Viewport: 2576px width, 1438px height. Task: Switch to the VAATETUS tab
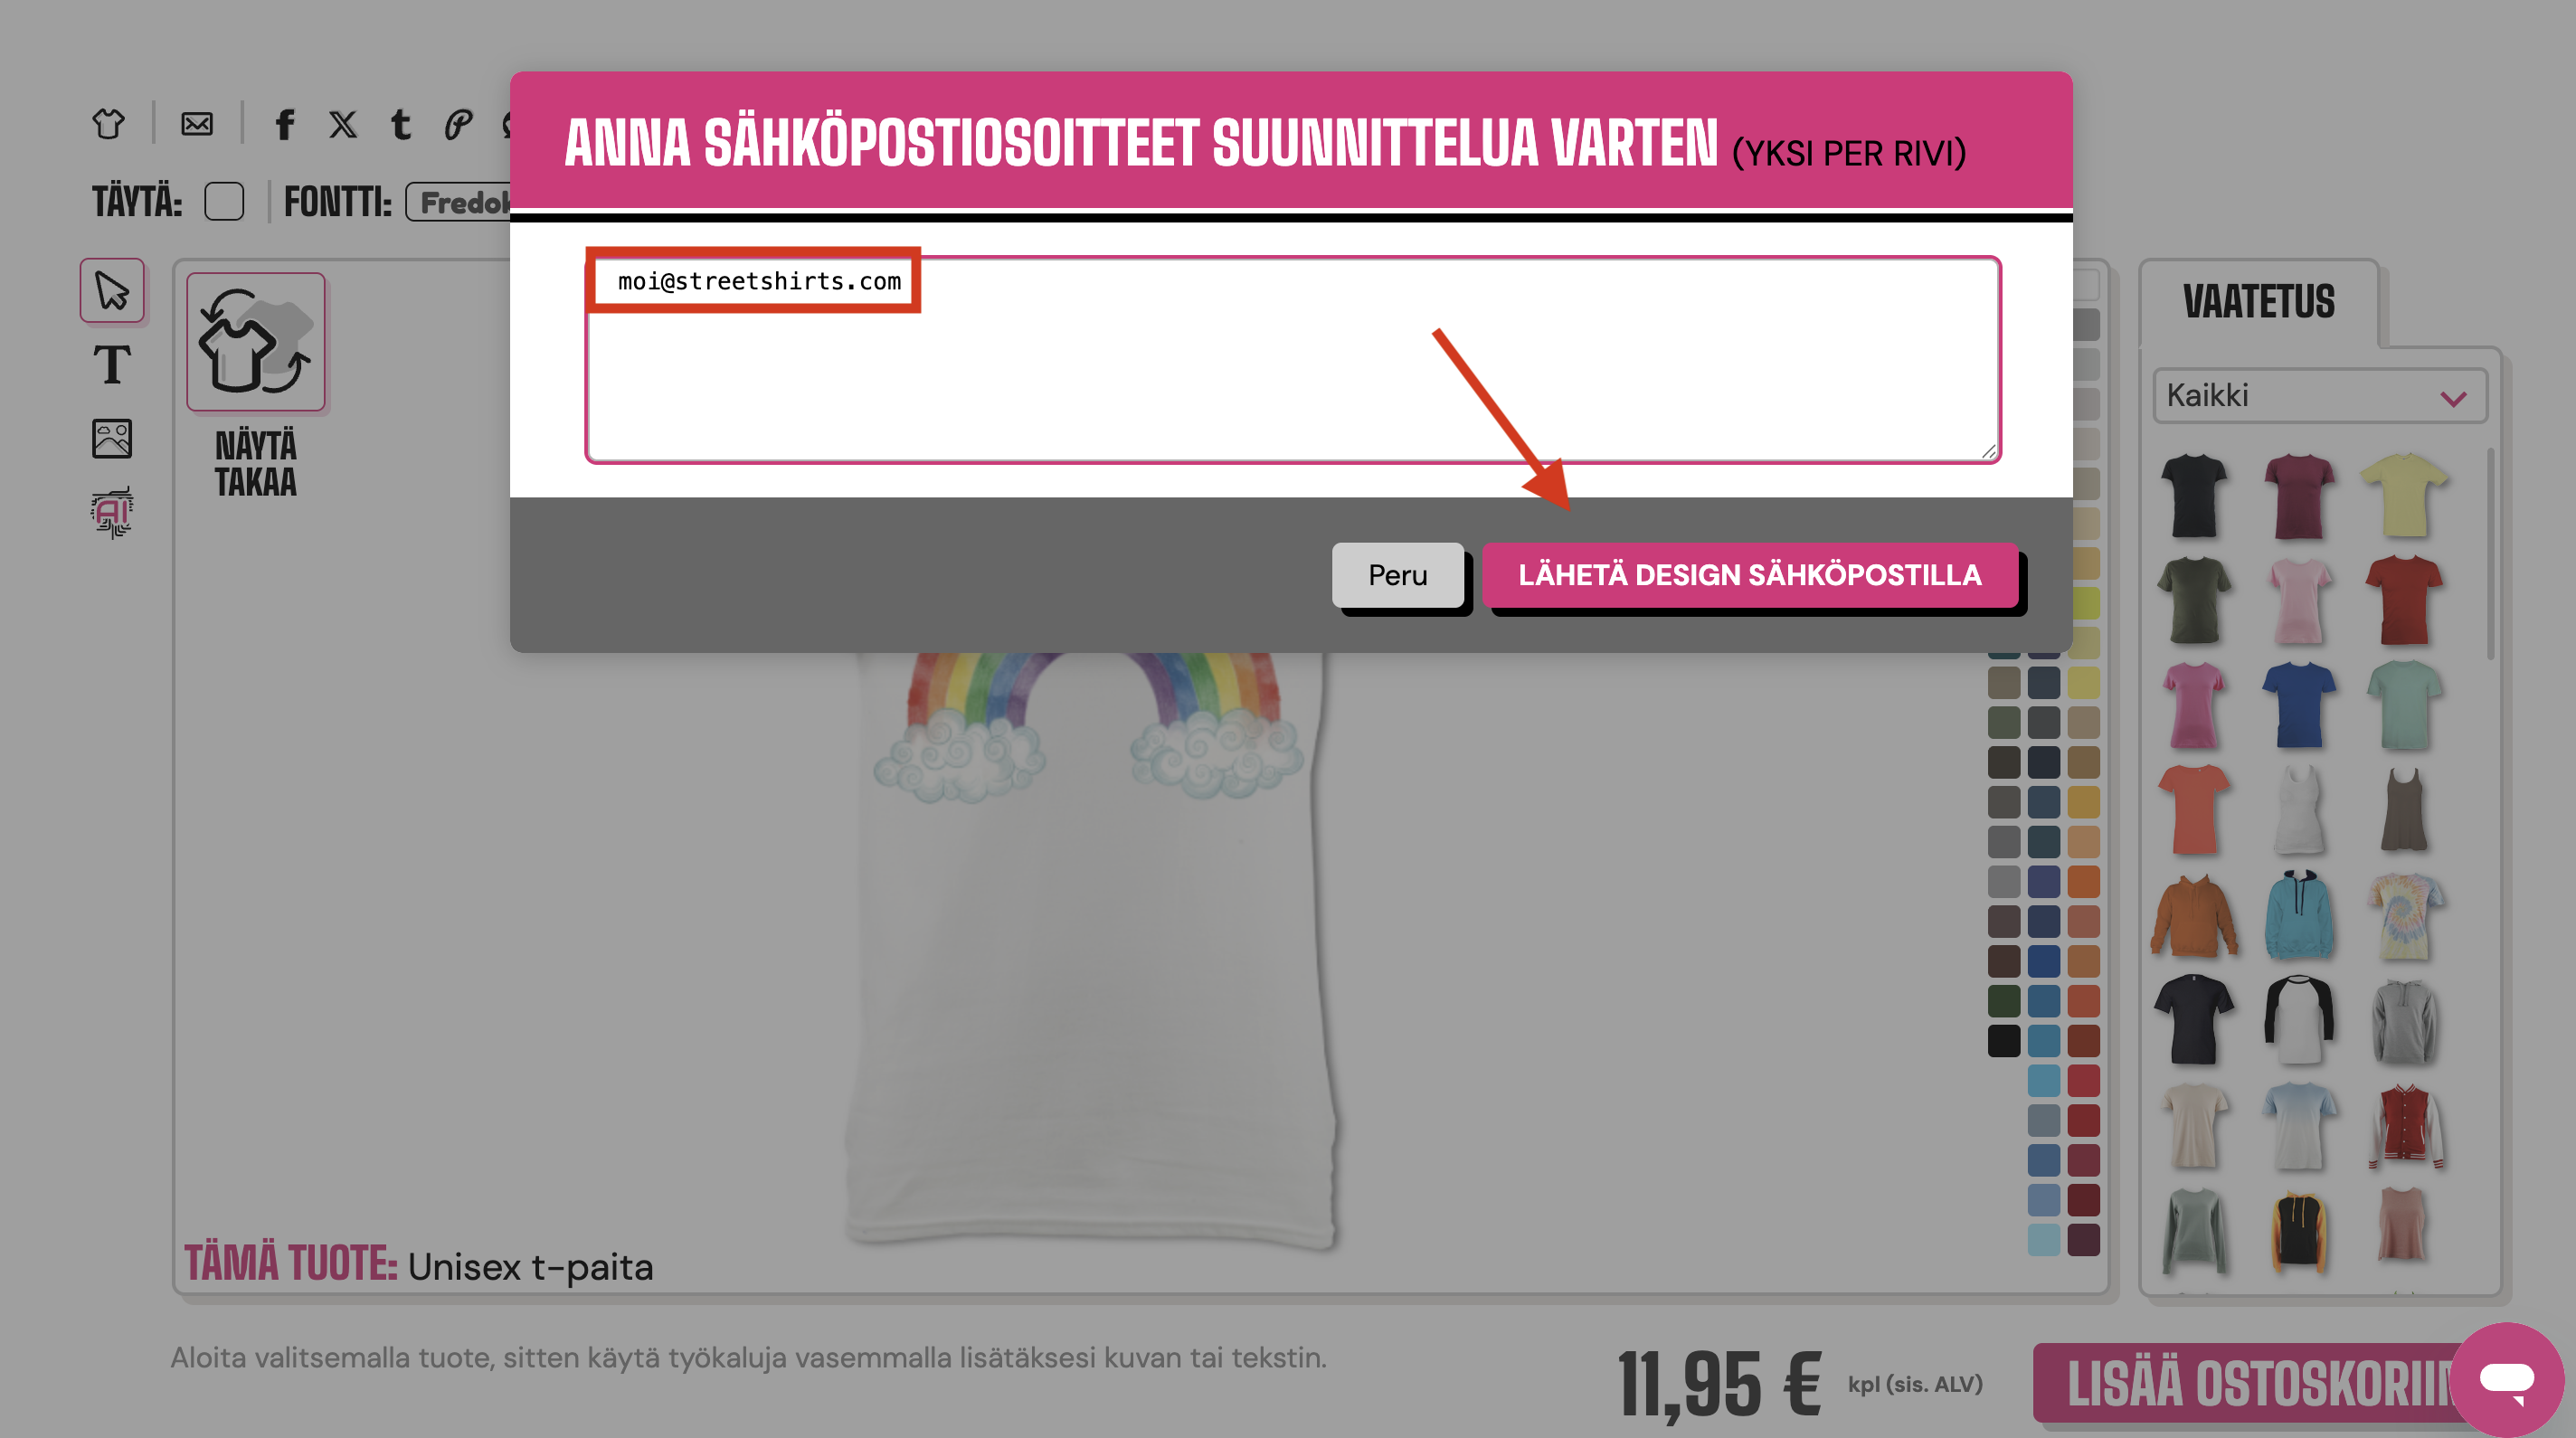2258,302
